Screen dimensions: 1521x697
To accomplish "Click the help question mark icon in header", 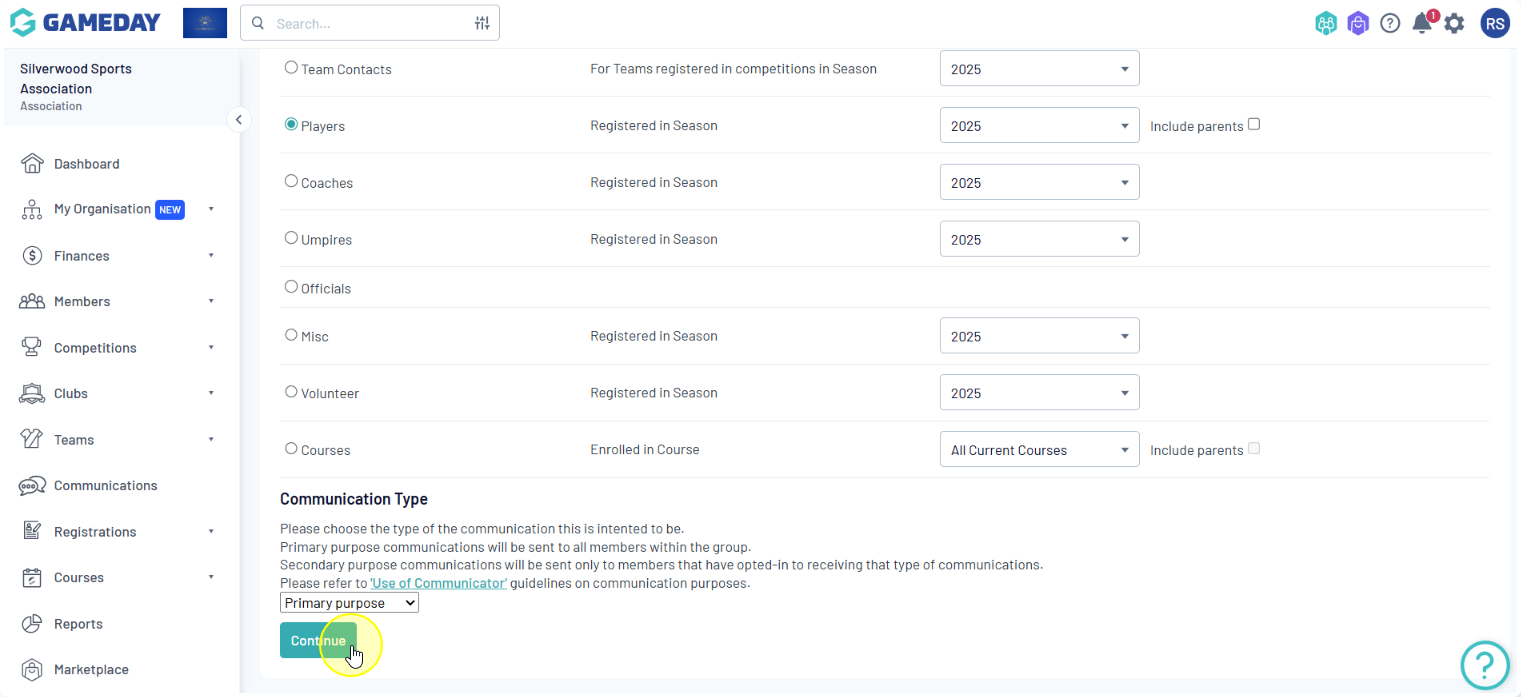I will point(1390,23).
